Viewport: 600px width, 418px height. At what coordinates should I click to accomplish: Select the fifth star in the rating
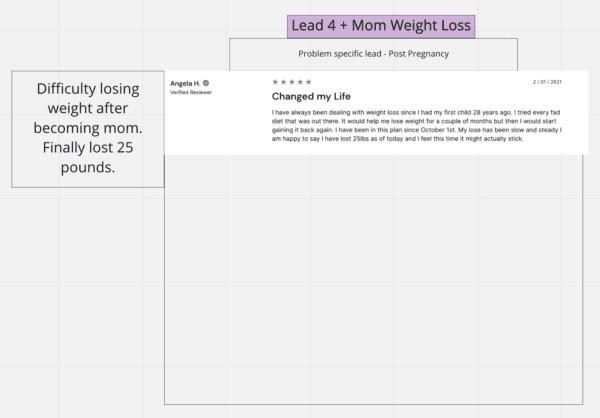(309, 82)
